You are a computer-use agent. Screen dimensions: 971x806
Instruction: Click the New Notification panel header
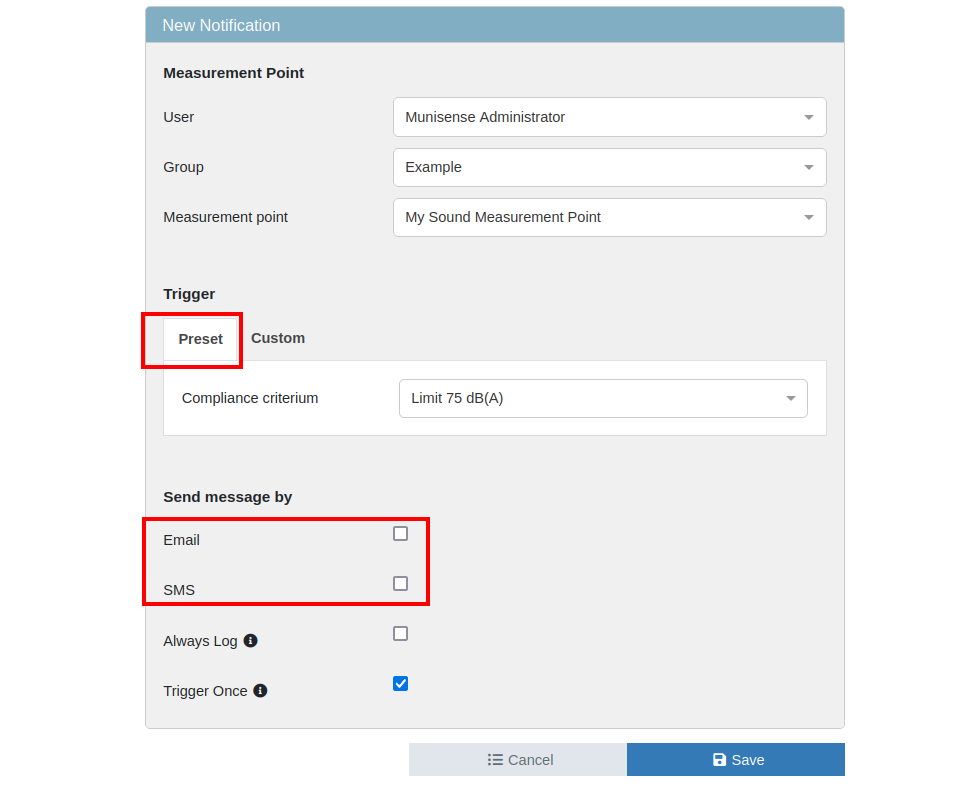pos(494,25)
